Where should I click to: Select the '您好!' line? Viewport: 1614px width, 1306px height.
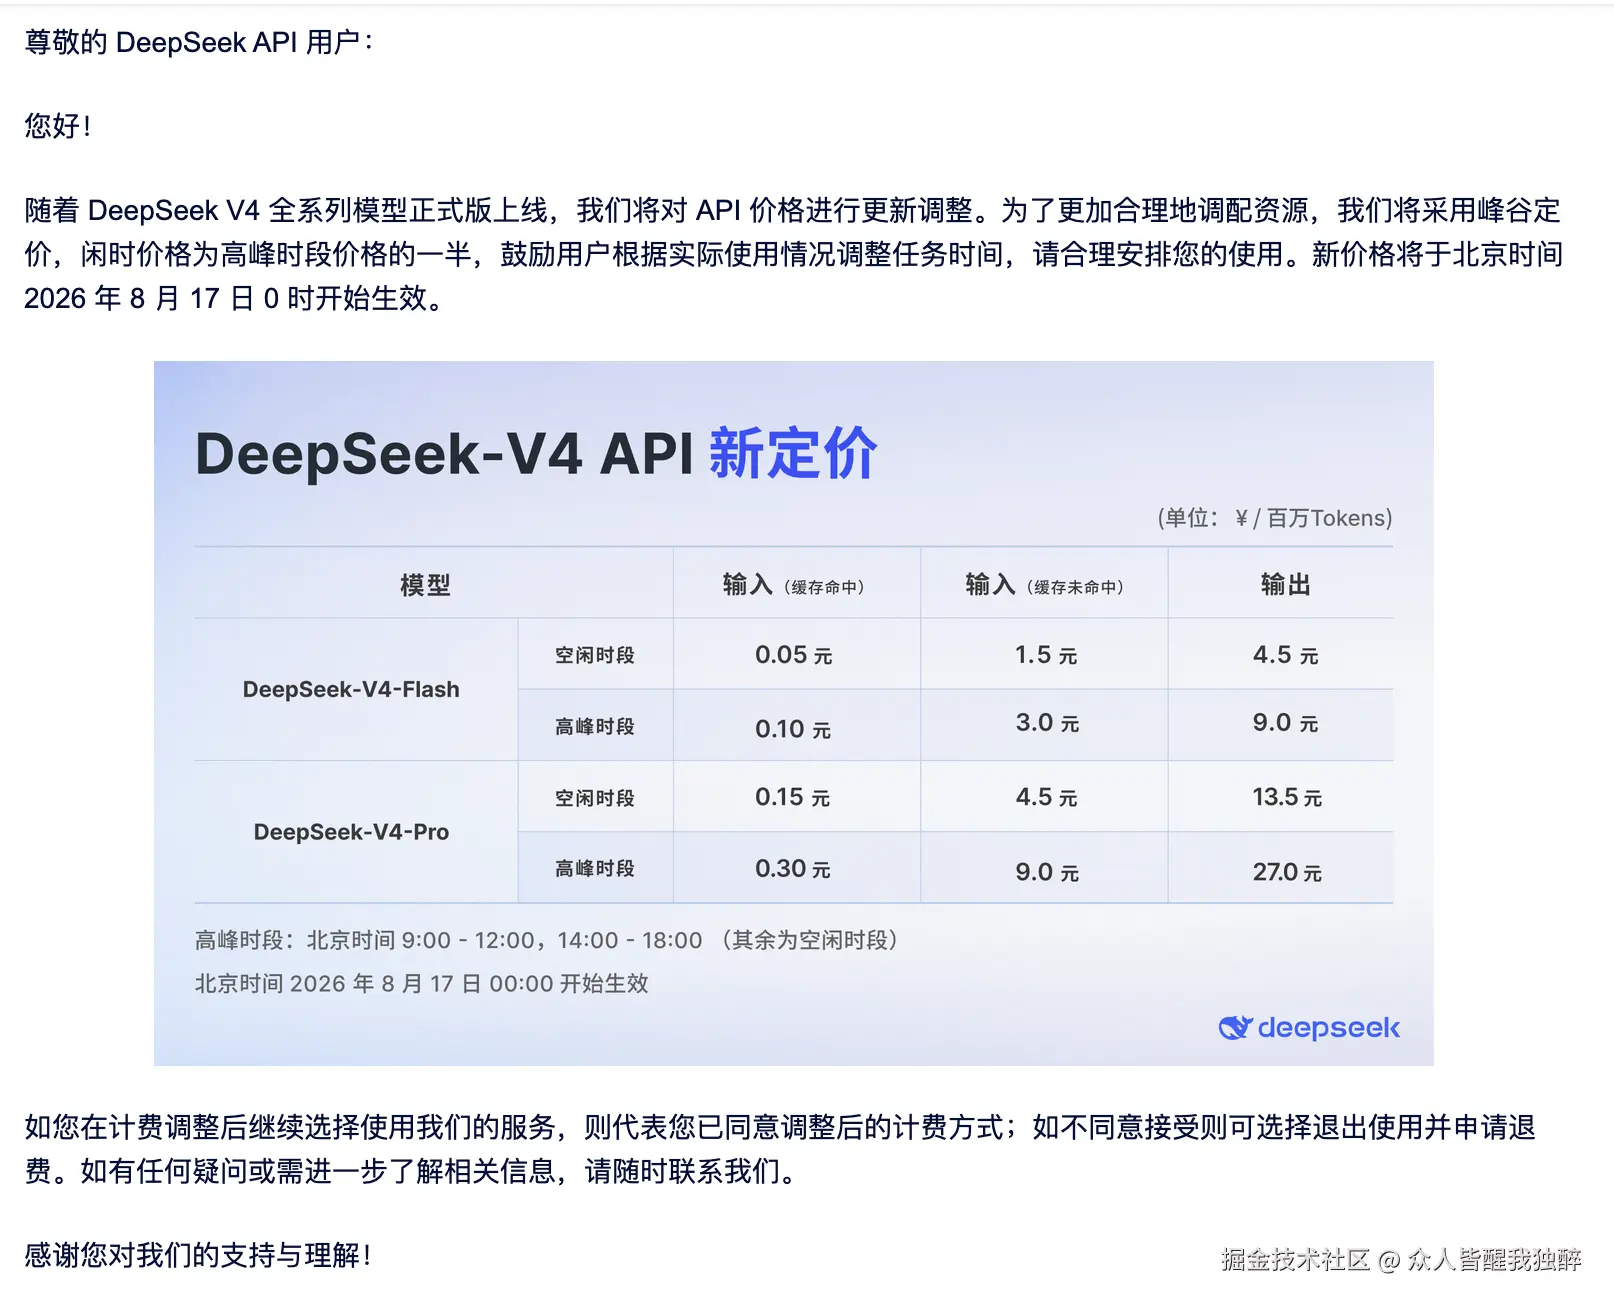coord(58,126)
